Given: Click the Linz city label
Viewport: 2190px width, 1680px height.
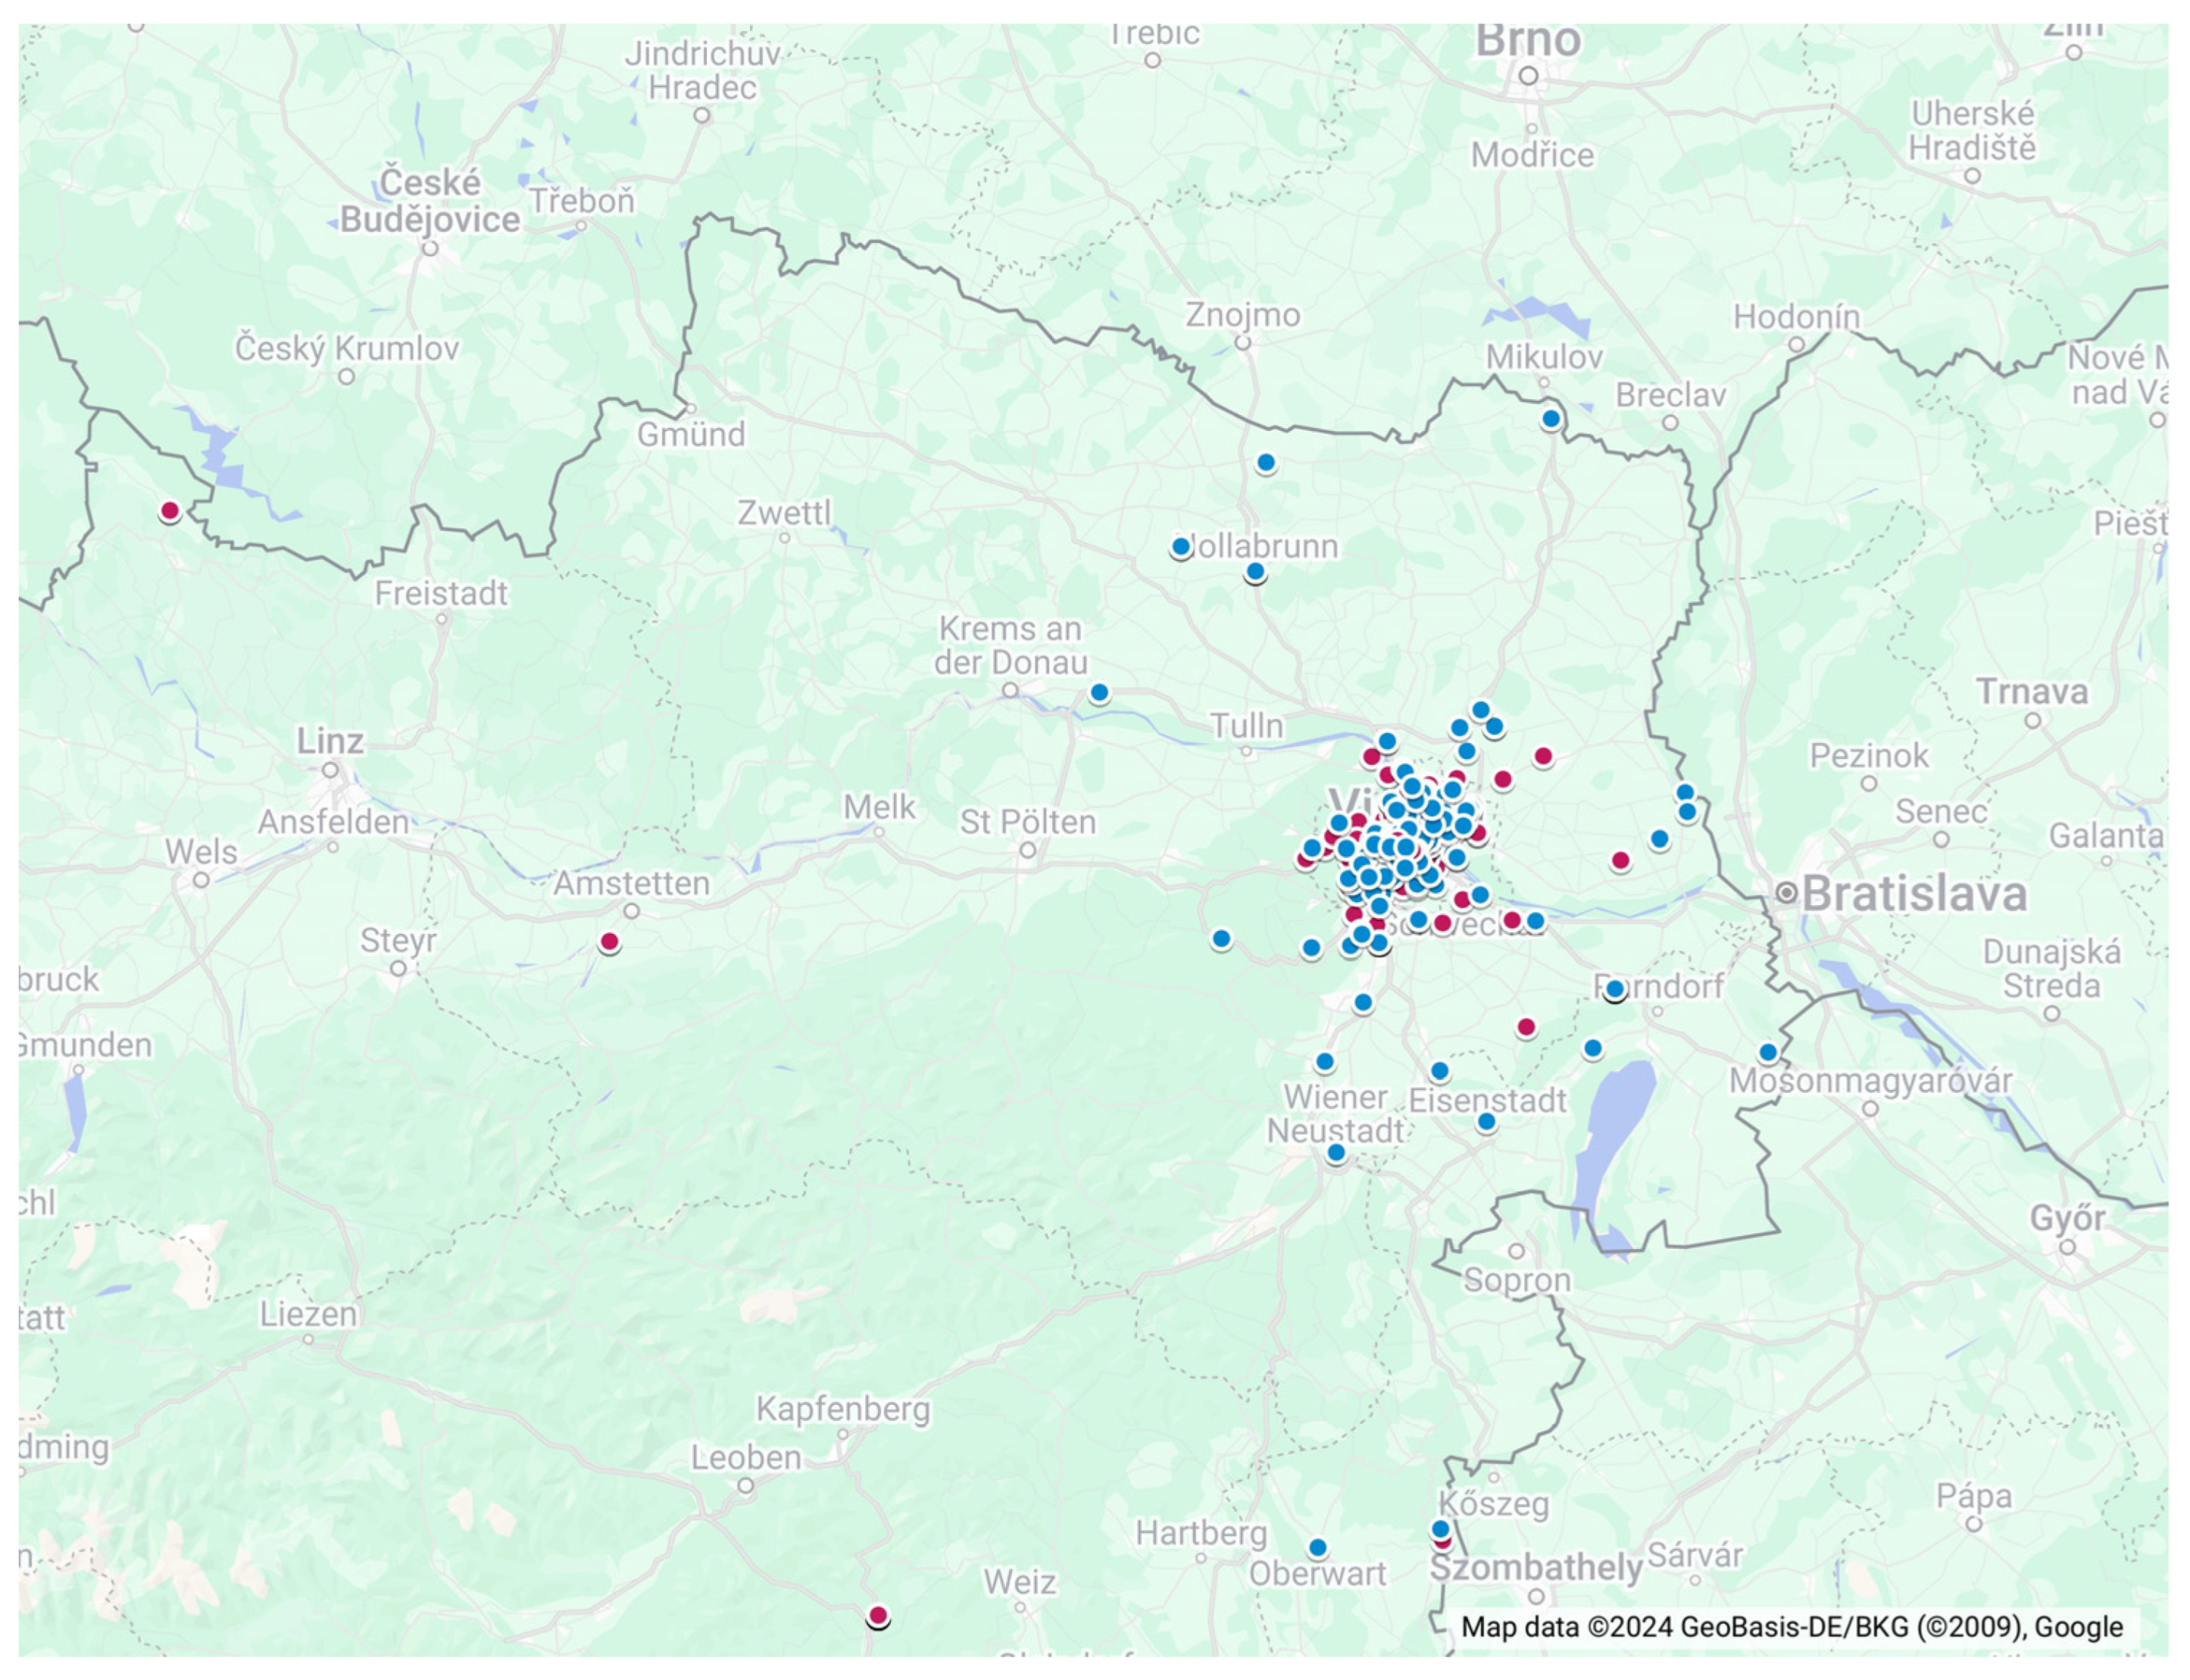Looking at the screenshot, I should (x=330, y=742).
